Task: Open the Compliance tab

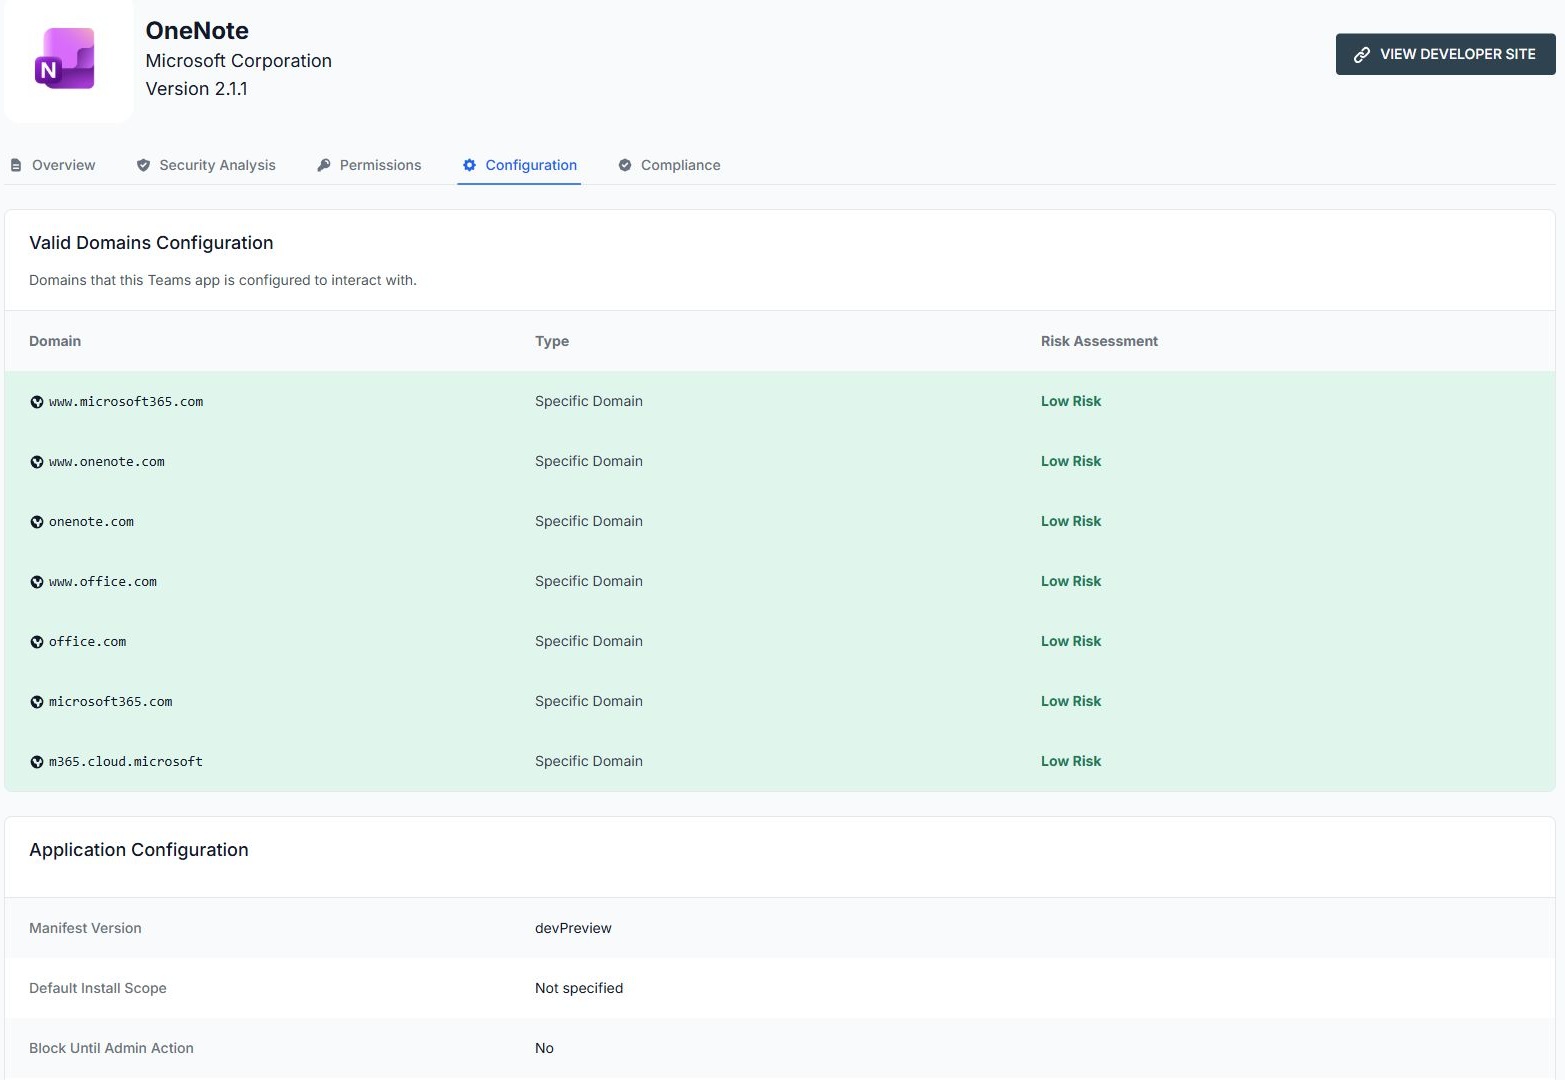Action: (x=669, y=165)
